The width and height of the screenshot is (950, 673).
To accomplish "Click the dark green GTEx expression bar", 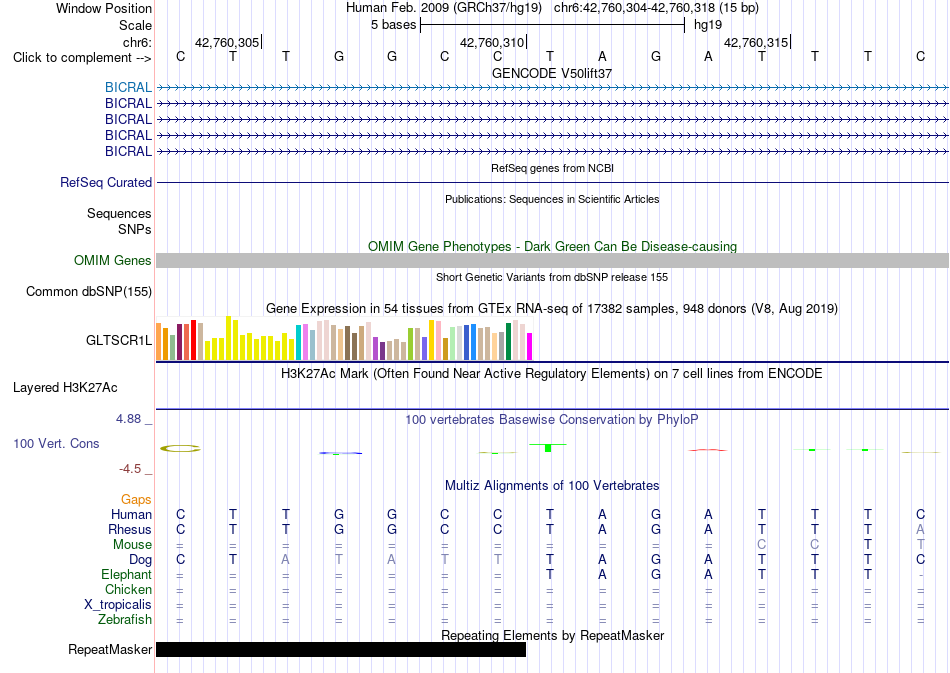I will coord(509,342).
